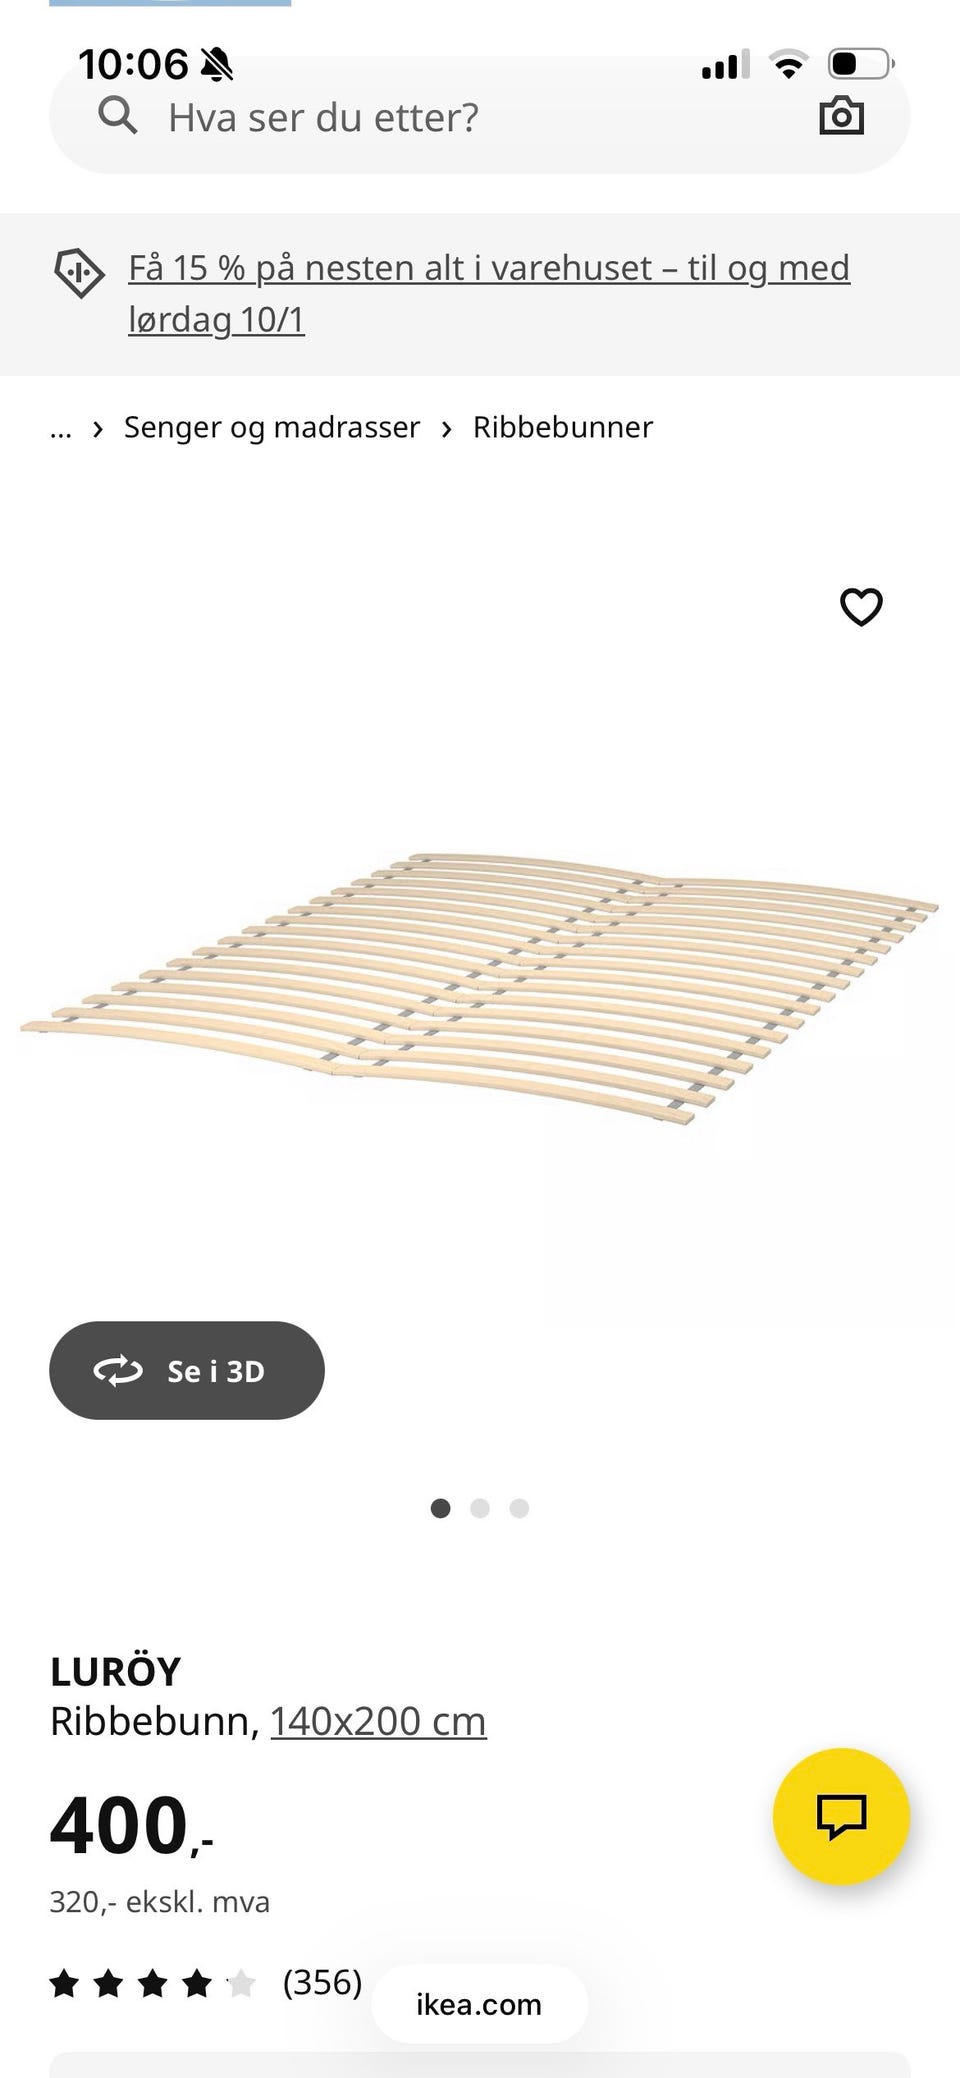Select the third image carousel dot

point(519,1508)
